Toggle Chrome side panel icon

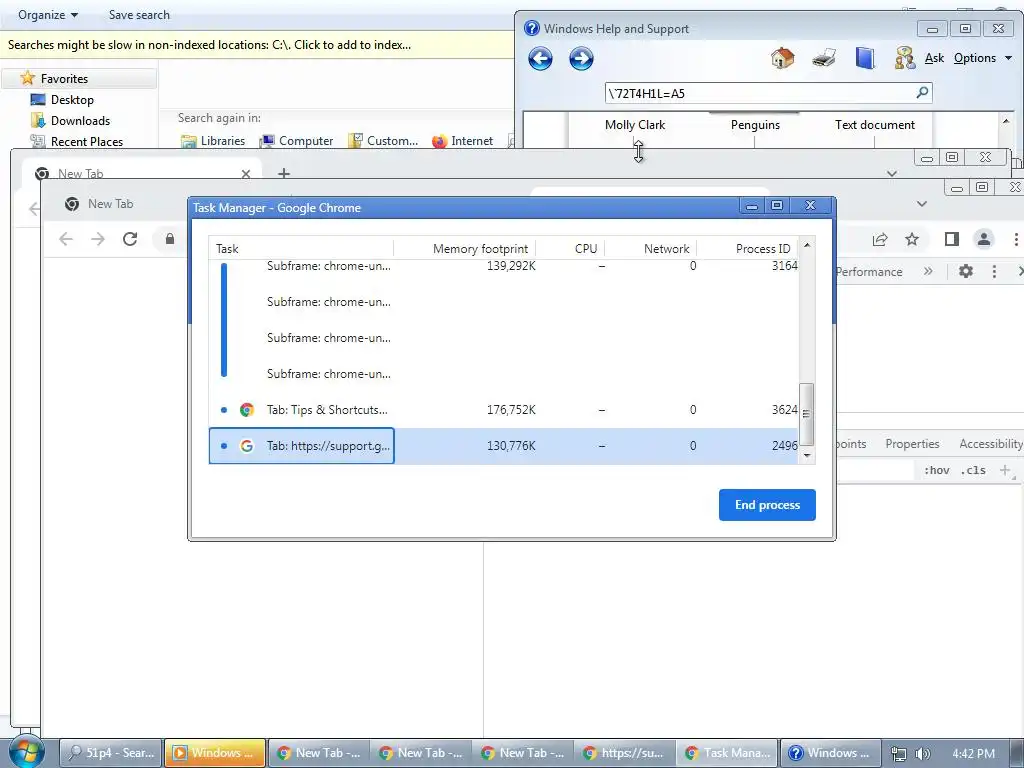point(952,239)
